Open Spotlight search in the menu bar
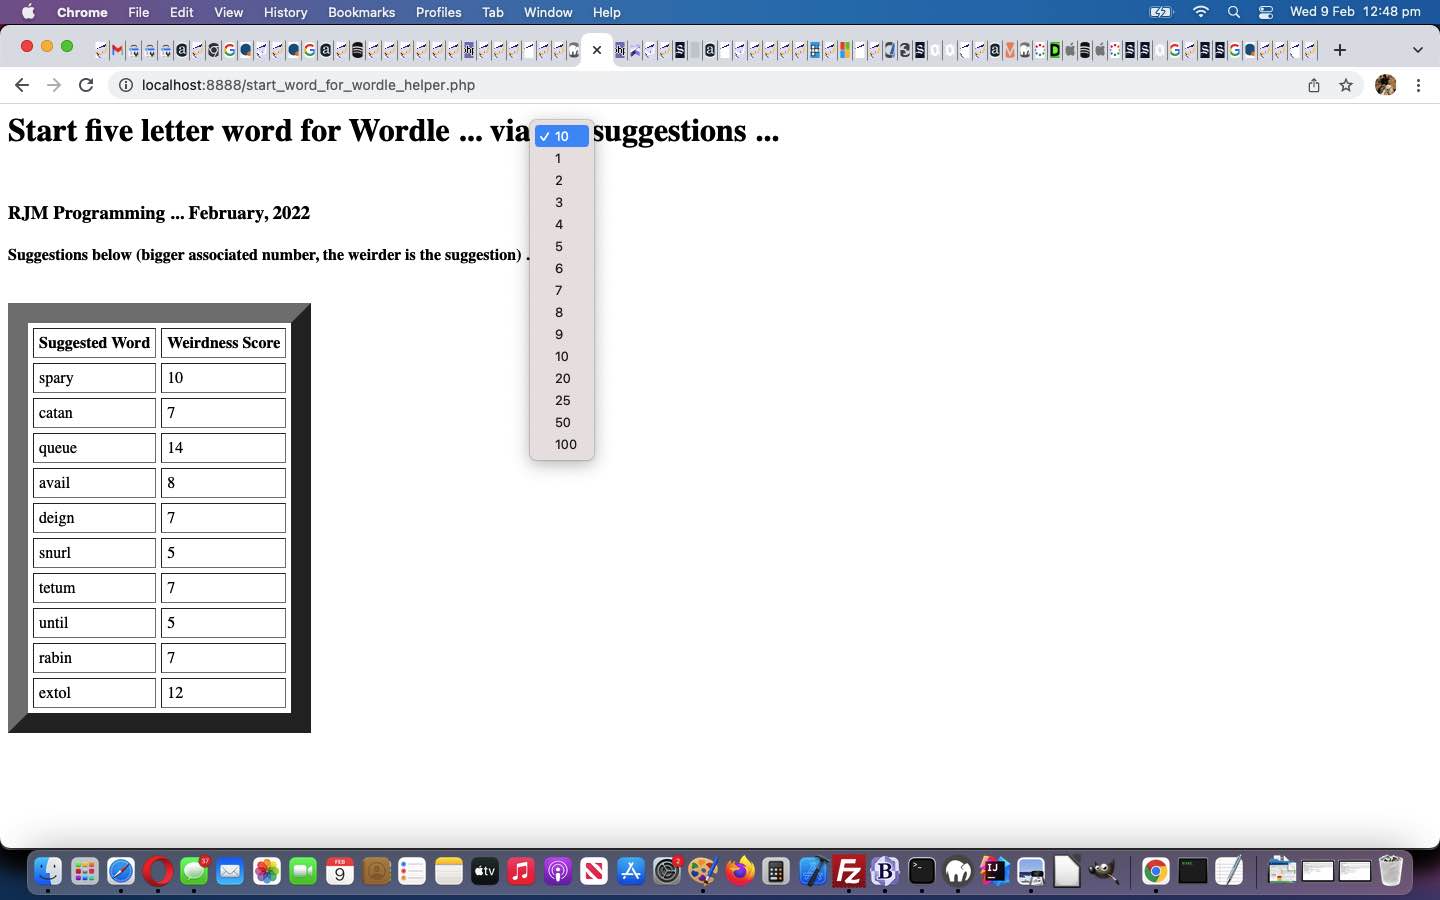Screen dimensions: 1440x900 [x=1234, y=12]
